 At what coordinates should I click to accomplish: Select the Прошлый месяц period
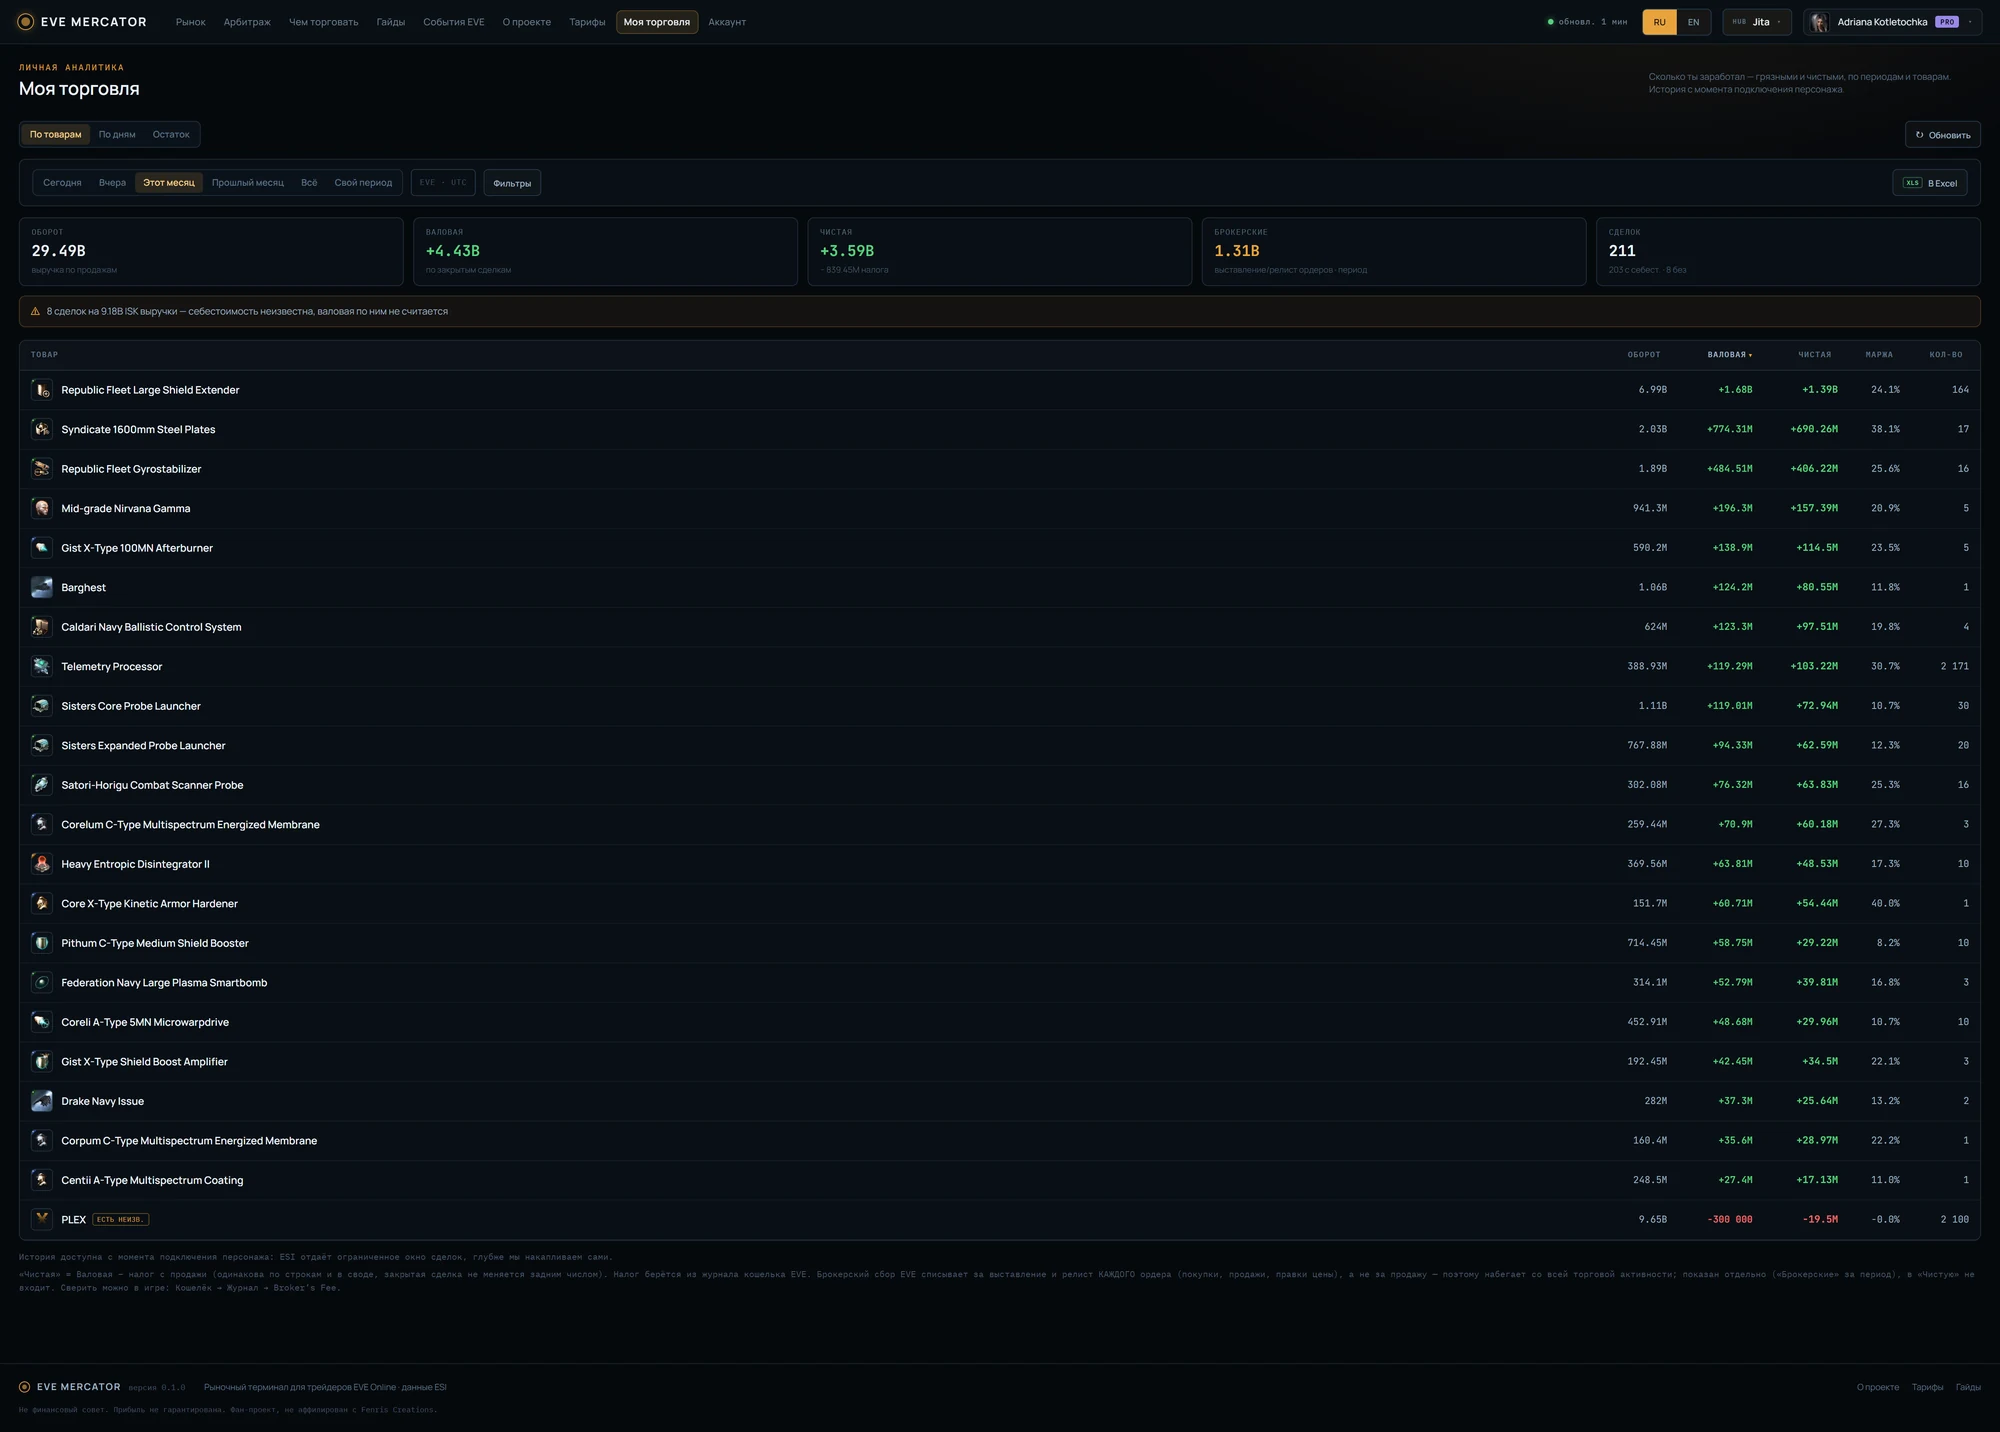click(248, 183)
